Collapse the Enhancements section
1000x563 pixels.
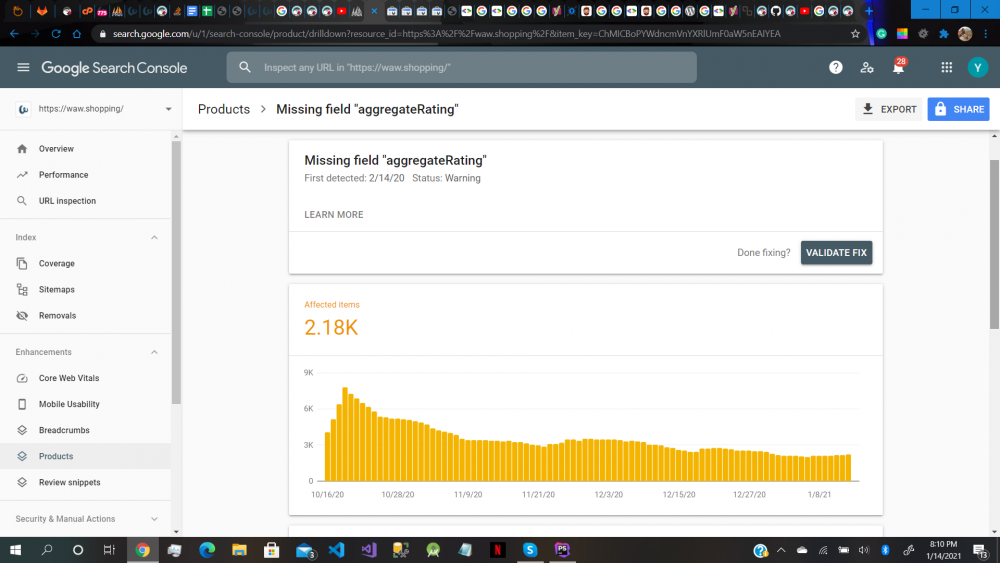154,352
